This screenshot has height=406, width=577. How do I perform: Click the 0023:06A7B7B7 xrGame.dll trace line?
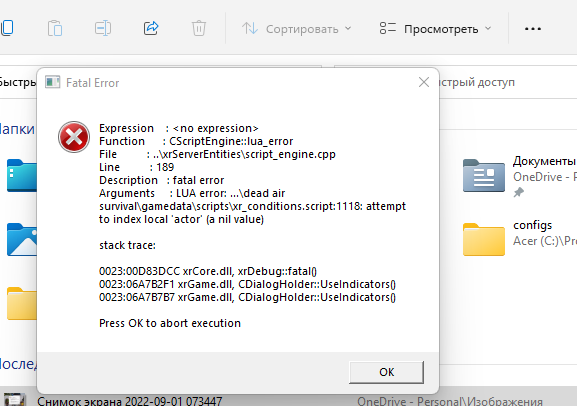pos(247,297)
